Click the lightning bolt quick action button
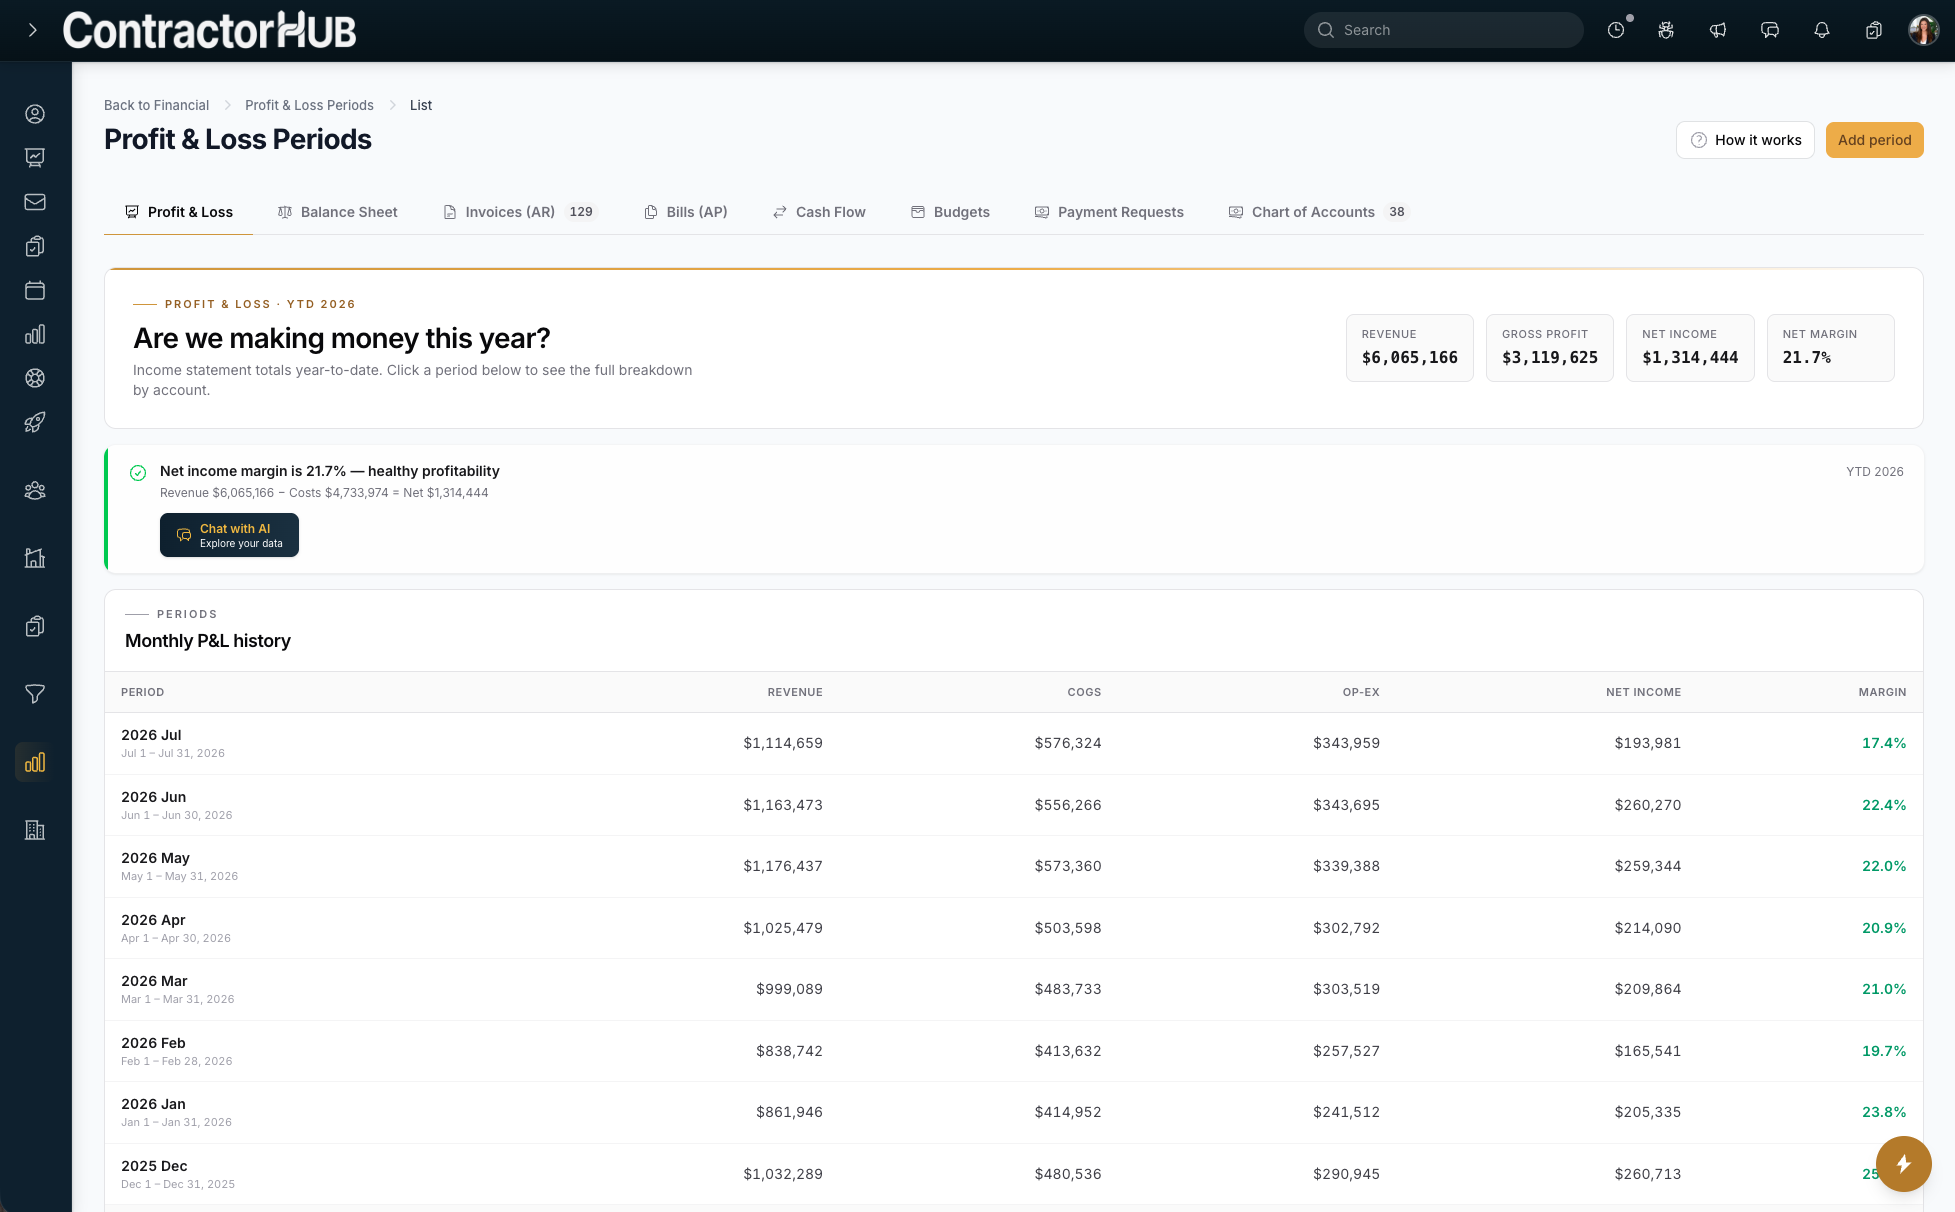The height and width of the screenshot is (1212, 1955). [1903, 1164]
